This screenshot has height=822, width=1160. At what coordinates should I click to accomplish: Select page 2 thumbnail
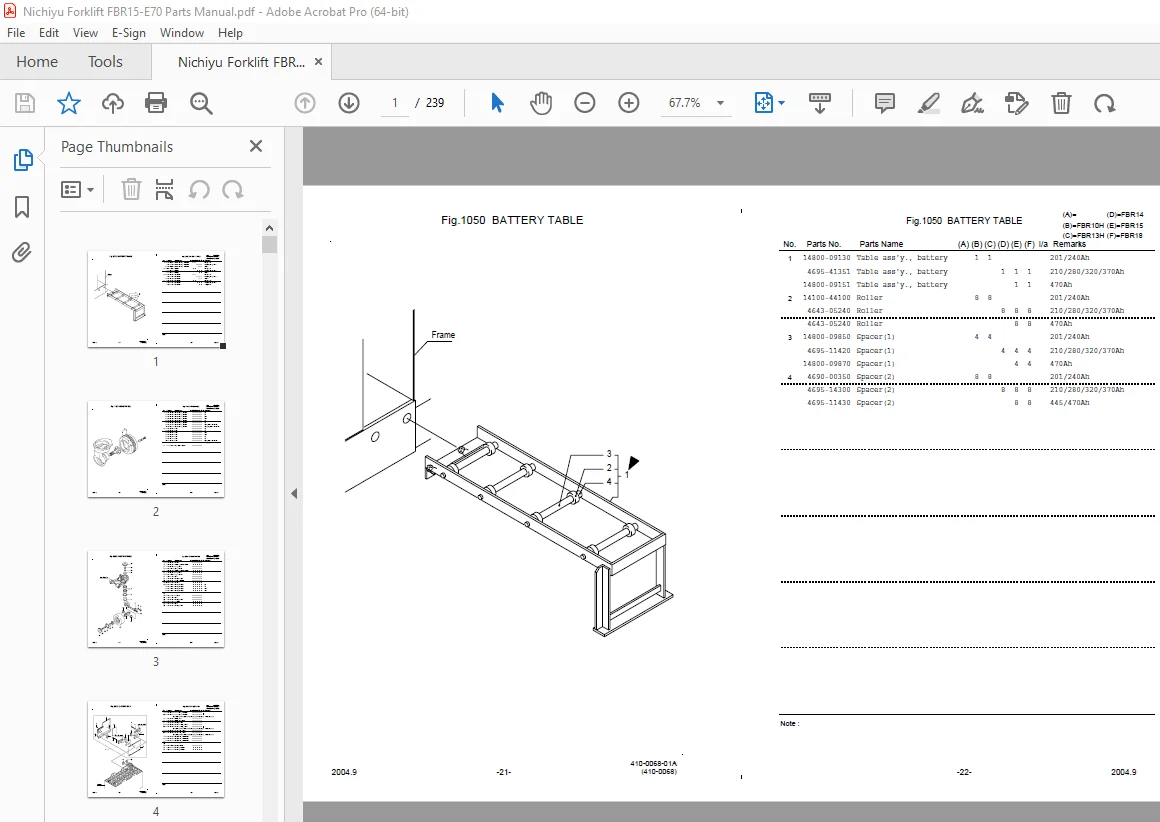pos(155,450)
